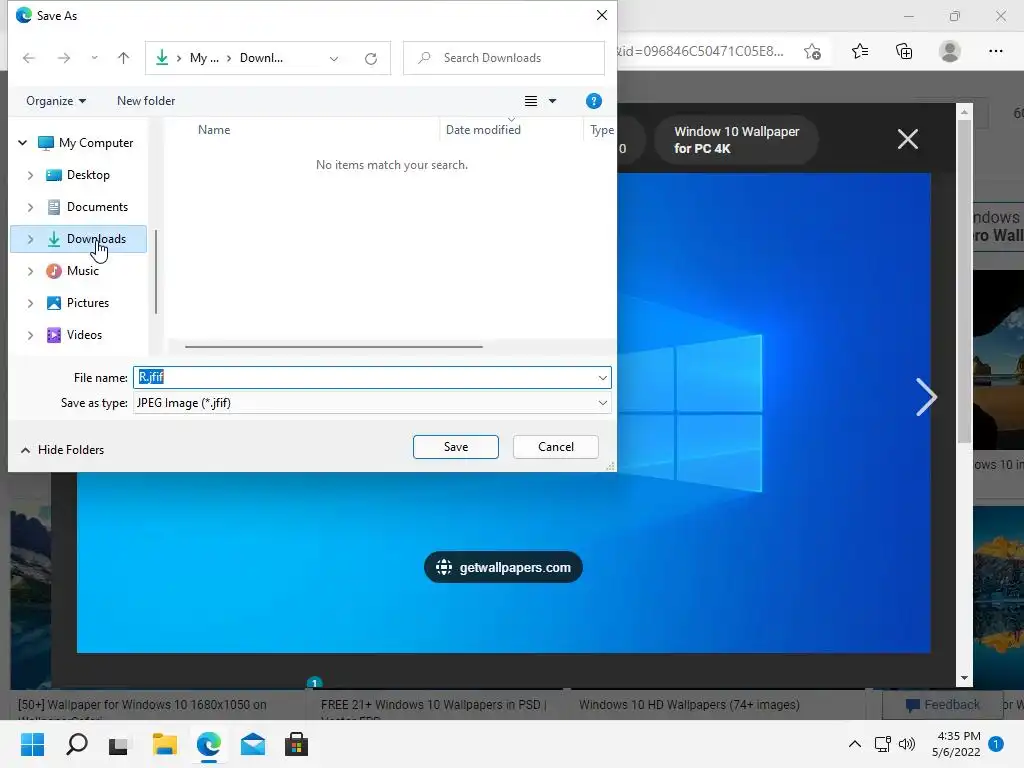This screenshot has height=768, width=1024.
Task: Expand the Desktop folder node
Action: point(30,175)
